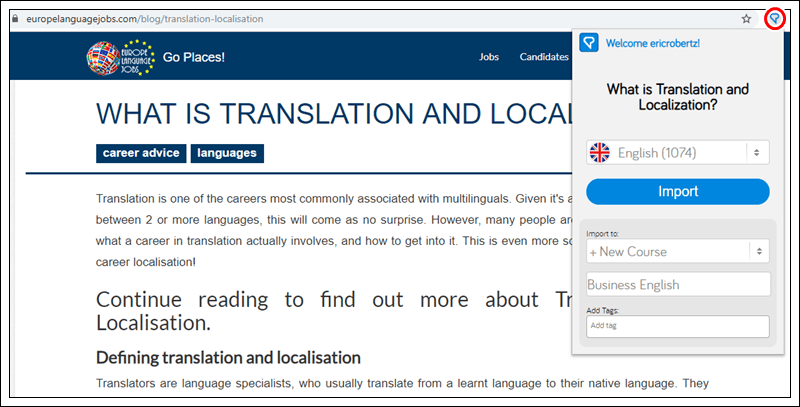Open the Jobs menu item
This screenshot has height=407, width=800.
tap(489, 57)
